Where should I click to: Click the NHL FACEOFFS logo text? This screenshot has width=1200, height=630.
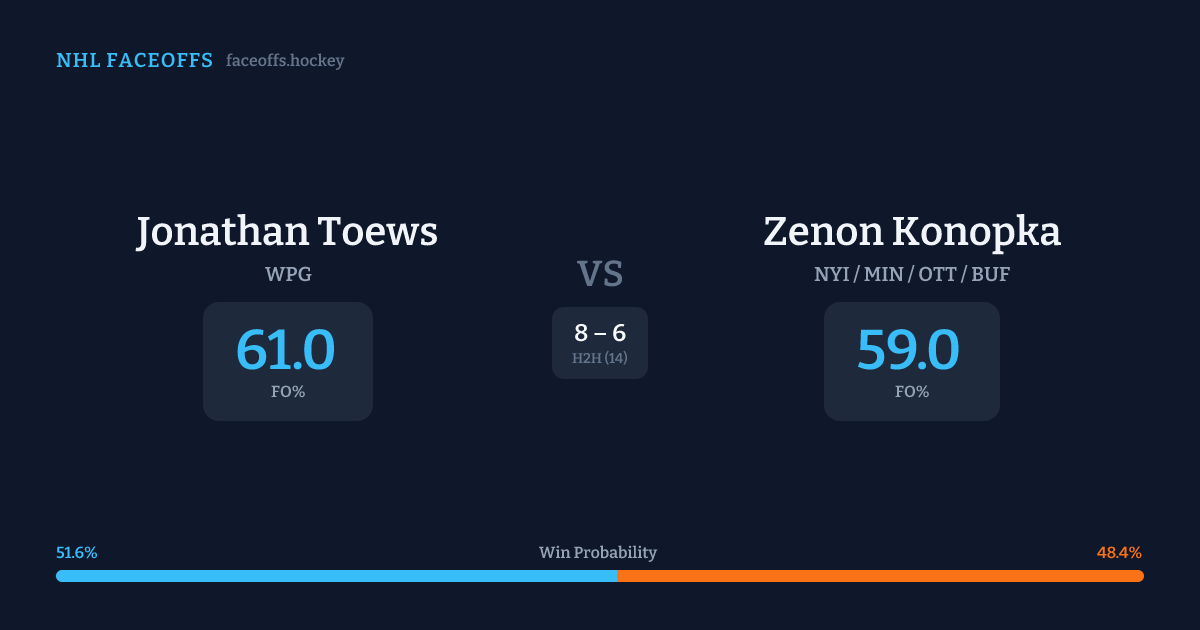pos(134,61)
